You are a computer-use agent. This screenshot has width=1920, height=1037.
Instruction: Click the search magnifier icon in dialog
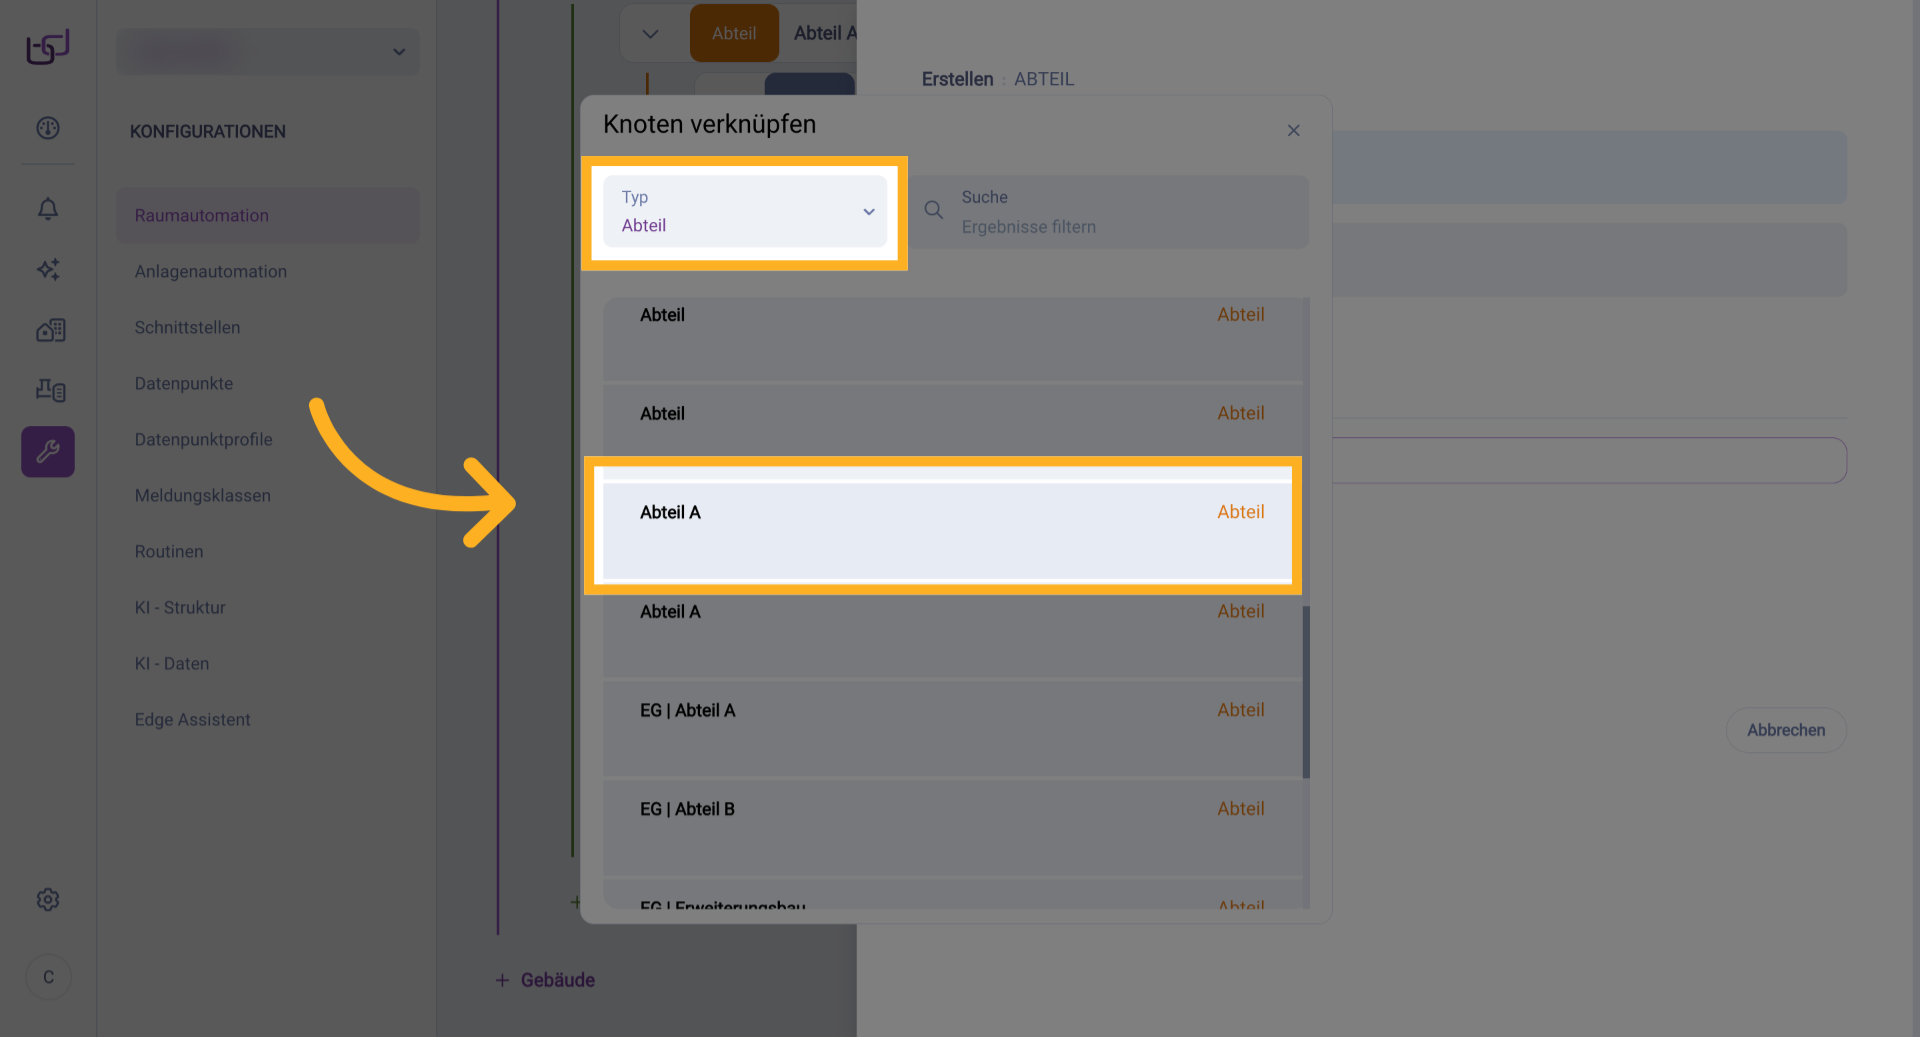[933, 211]
